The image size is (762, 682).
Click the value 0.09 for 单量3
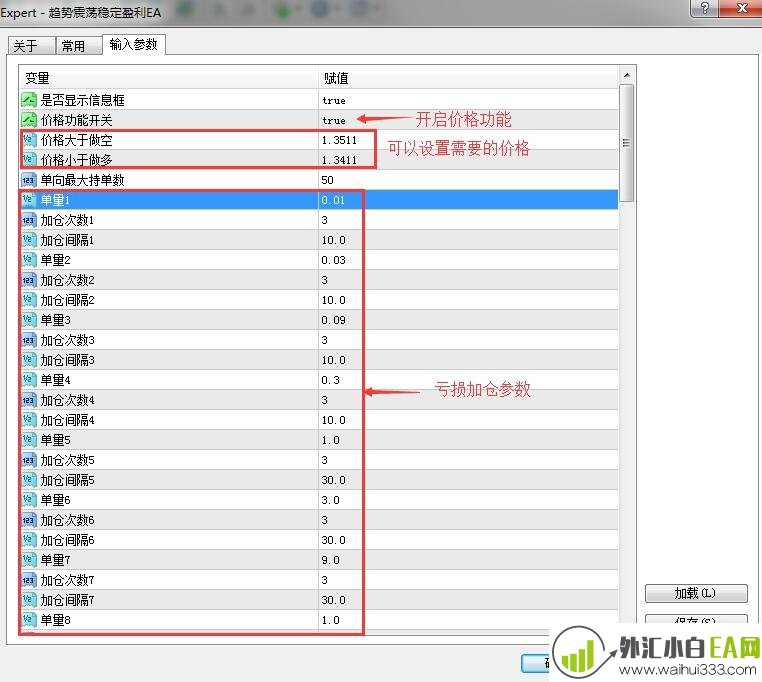click(333, 320)
